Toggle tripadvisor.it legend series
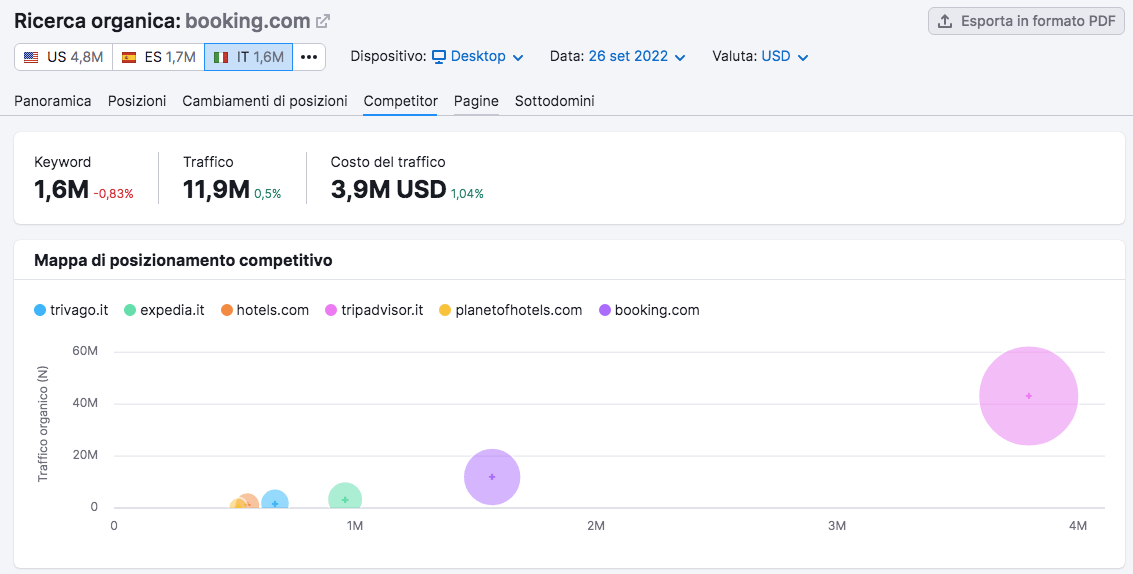The height and width of the screenshot is (574, 1133). pyautogui.click(x=374, y=310)
